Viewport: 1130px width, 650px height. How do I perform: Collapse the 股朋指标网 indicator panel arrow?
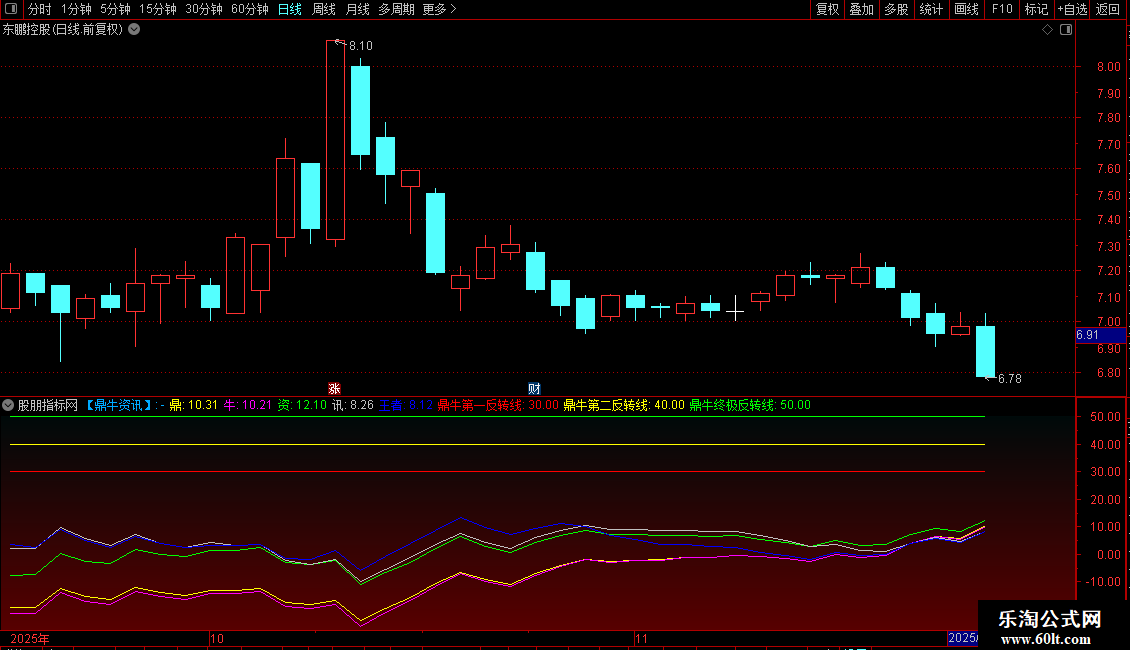click(x=8, y=405)
